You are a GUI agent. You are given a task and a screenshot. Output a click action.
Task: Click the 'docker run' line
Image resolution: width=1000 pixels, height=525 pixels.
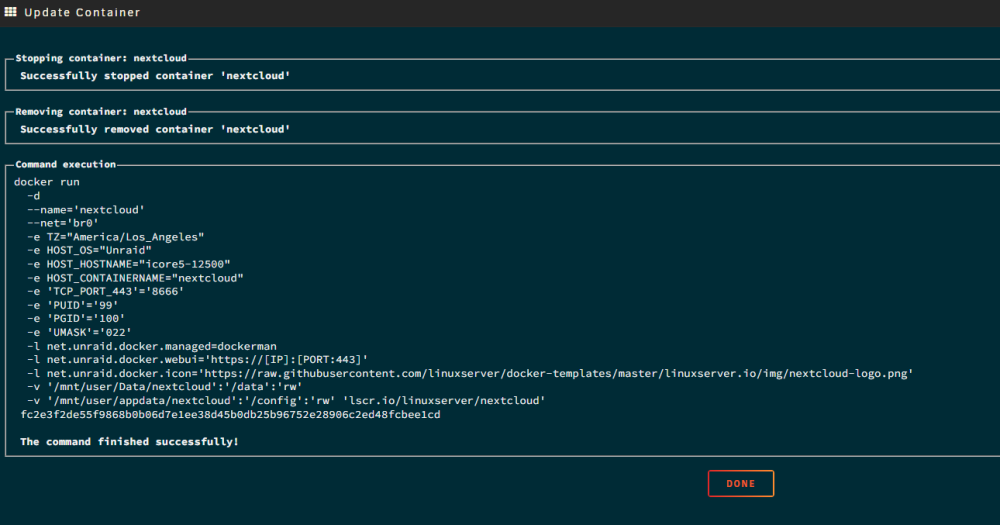[x=47, y=182]
